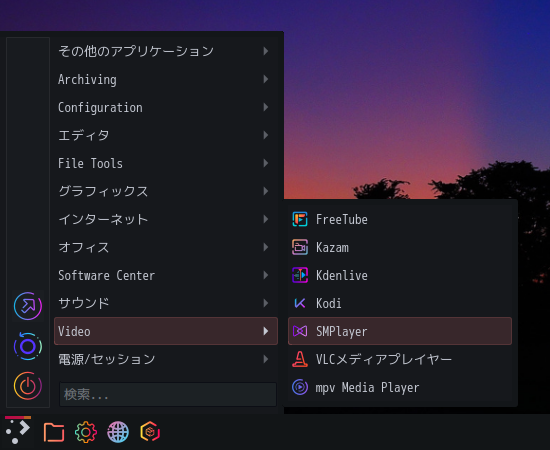Click the power off icon in sidebar
Viewport: 550px width, 450px height.
(28, 386)
